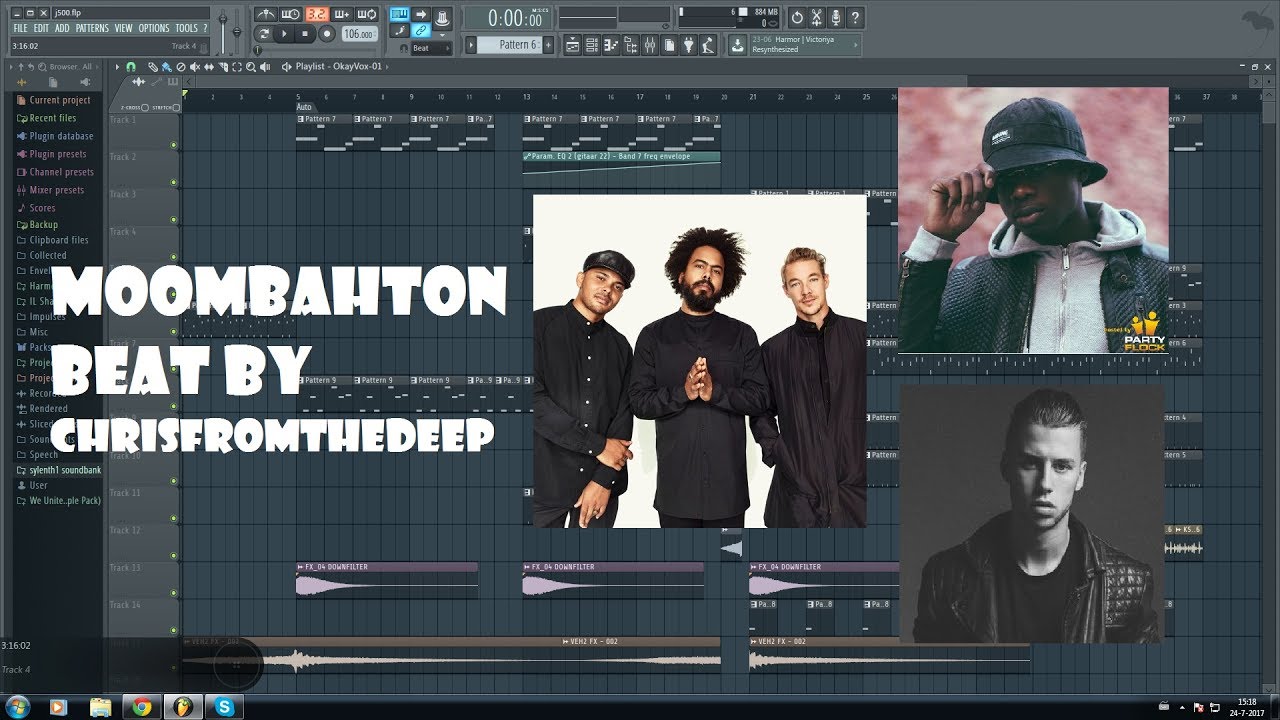Open the help question mark icon
1280x720 pixels.
point(855,17)
